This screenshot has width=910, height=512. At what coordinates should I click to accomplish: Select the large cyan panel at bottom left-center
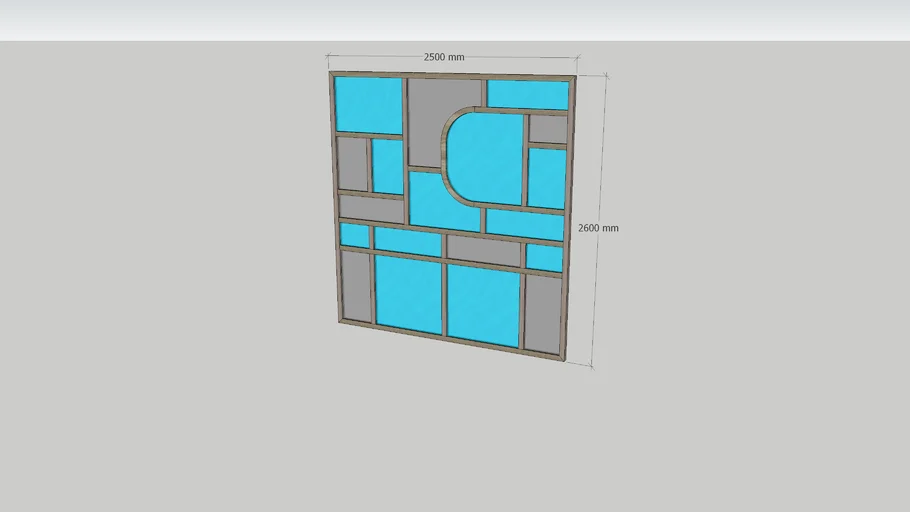408,292
